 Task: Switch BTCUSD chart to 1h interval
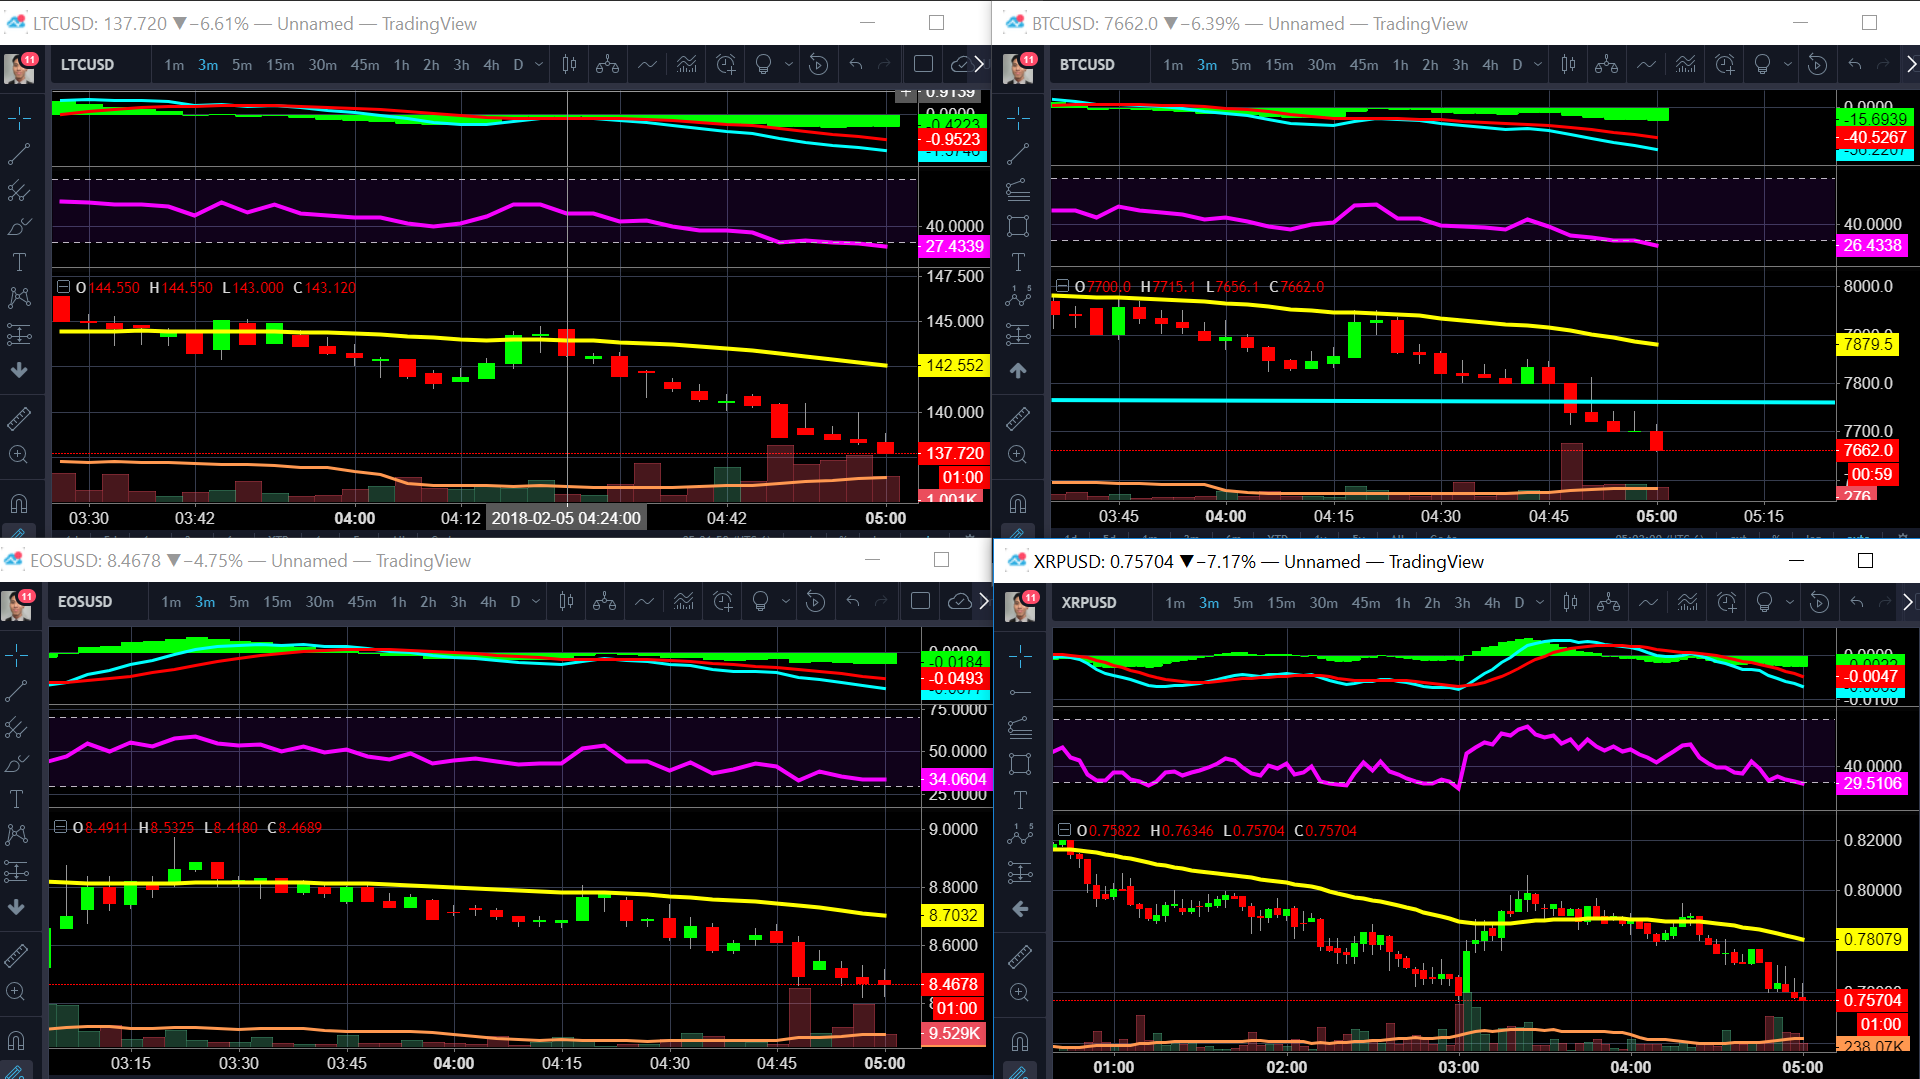[1400, 65]
